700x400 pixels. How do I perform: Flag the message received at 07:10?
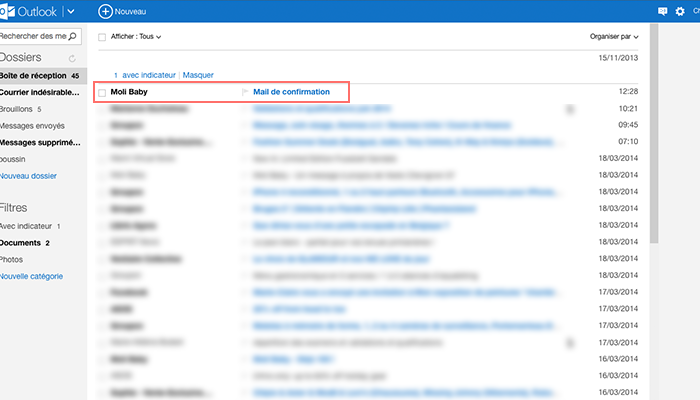[x=245, y=142]
